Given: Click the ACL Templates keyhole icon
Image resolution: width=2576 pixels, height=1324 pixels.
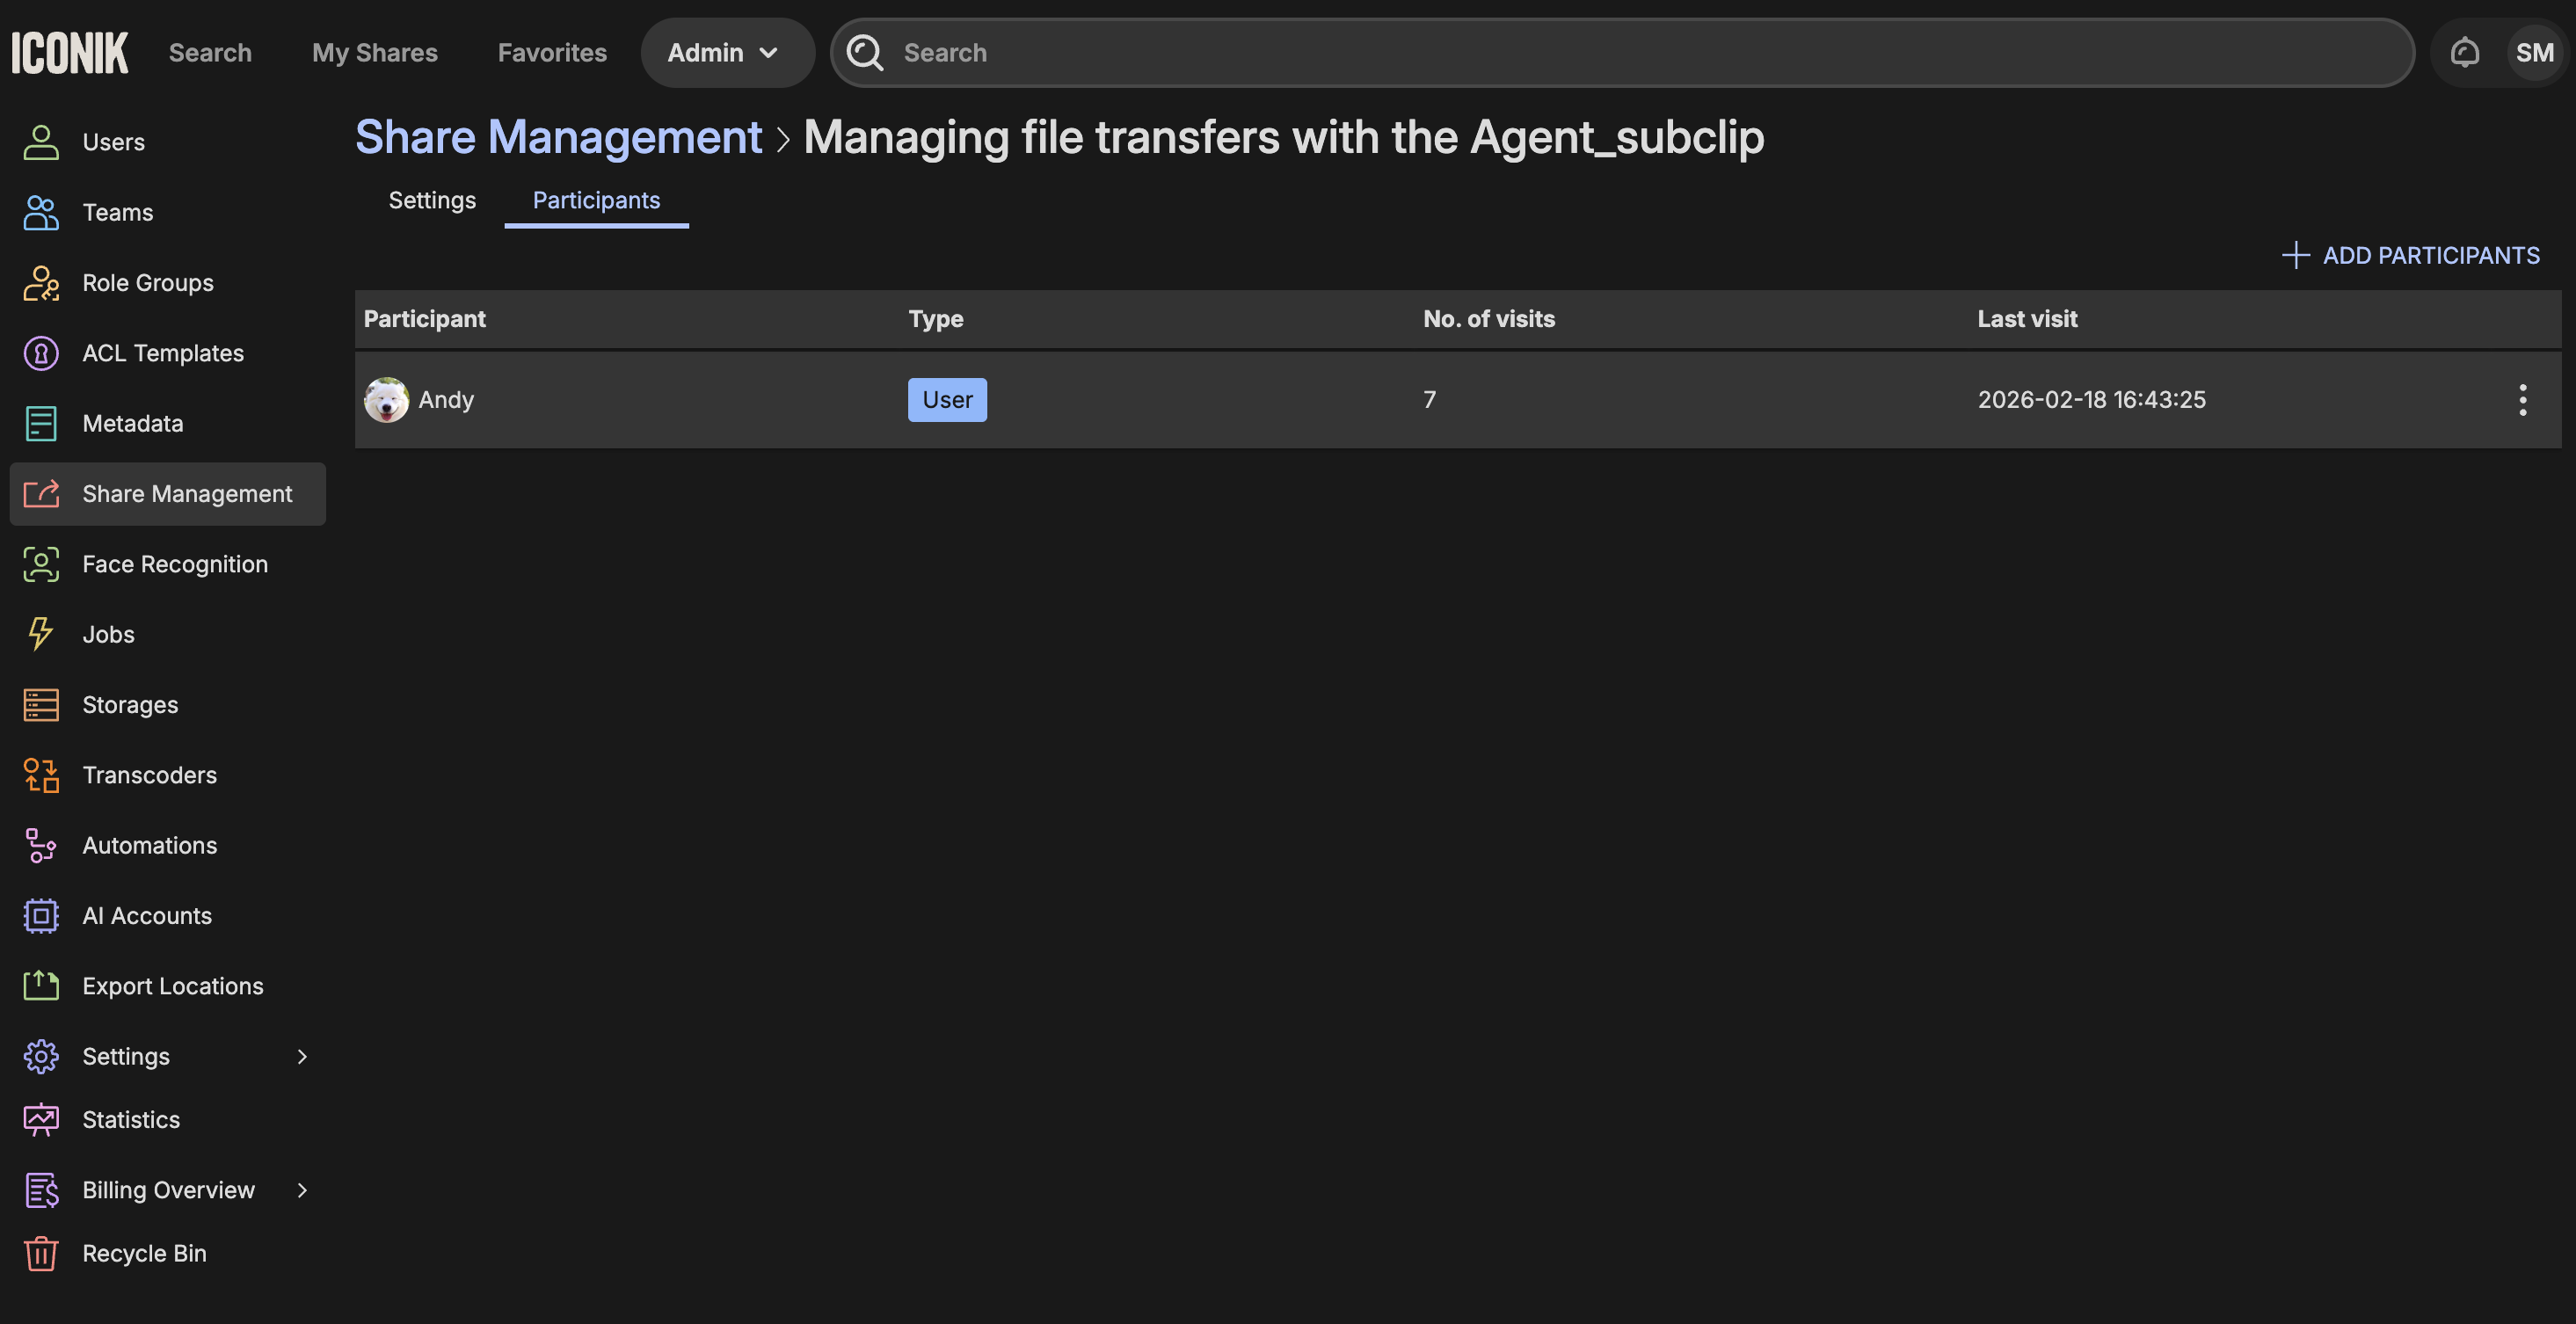Looking at the screenshot, I should (41, 353).
